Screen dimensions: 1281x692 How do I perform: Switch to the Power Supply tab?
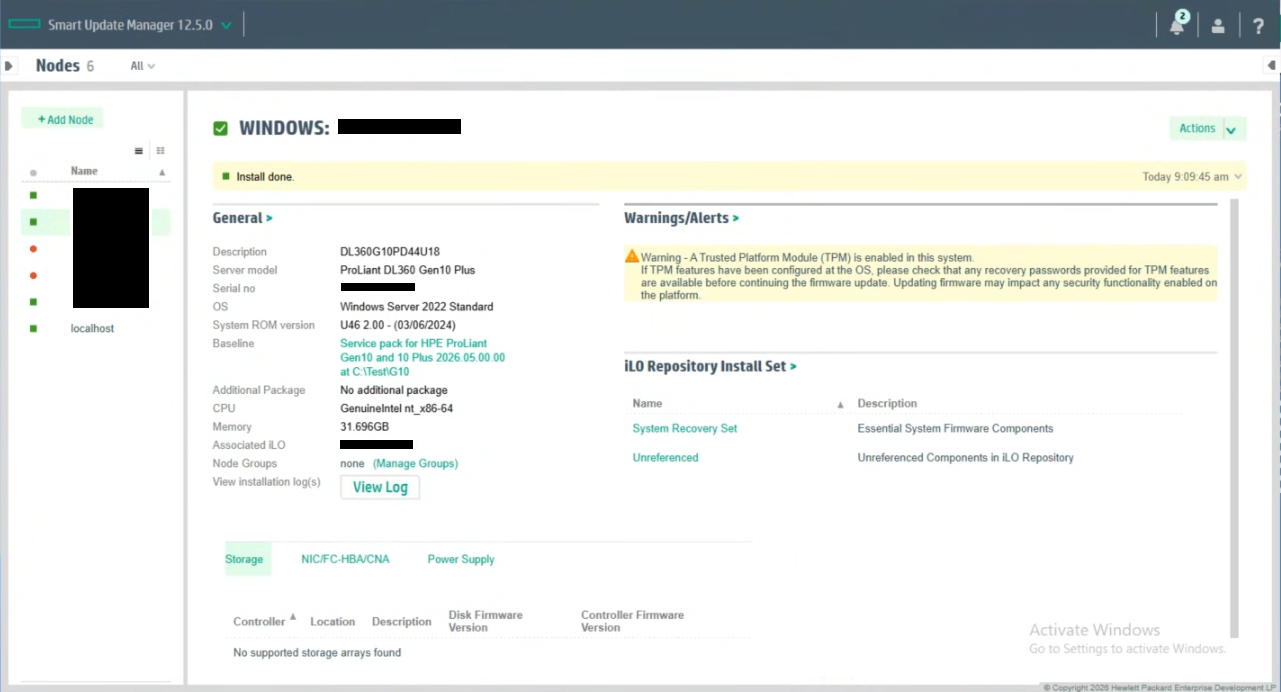[461, 559]
